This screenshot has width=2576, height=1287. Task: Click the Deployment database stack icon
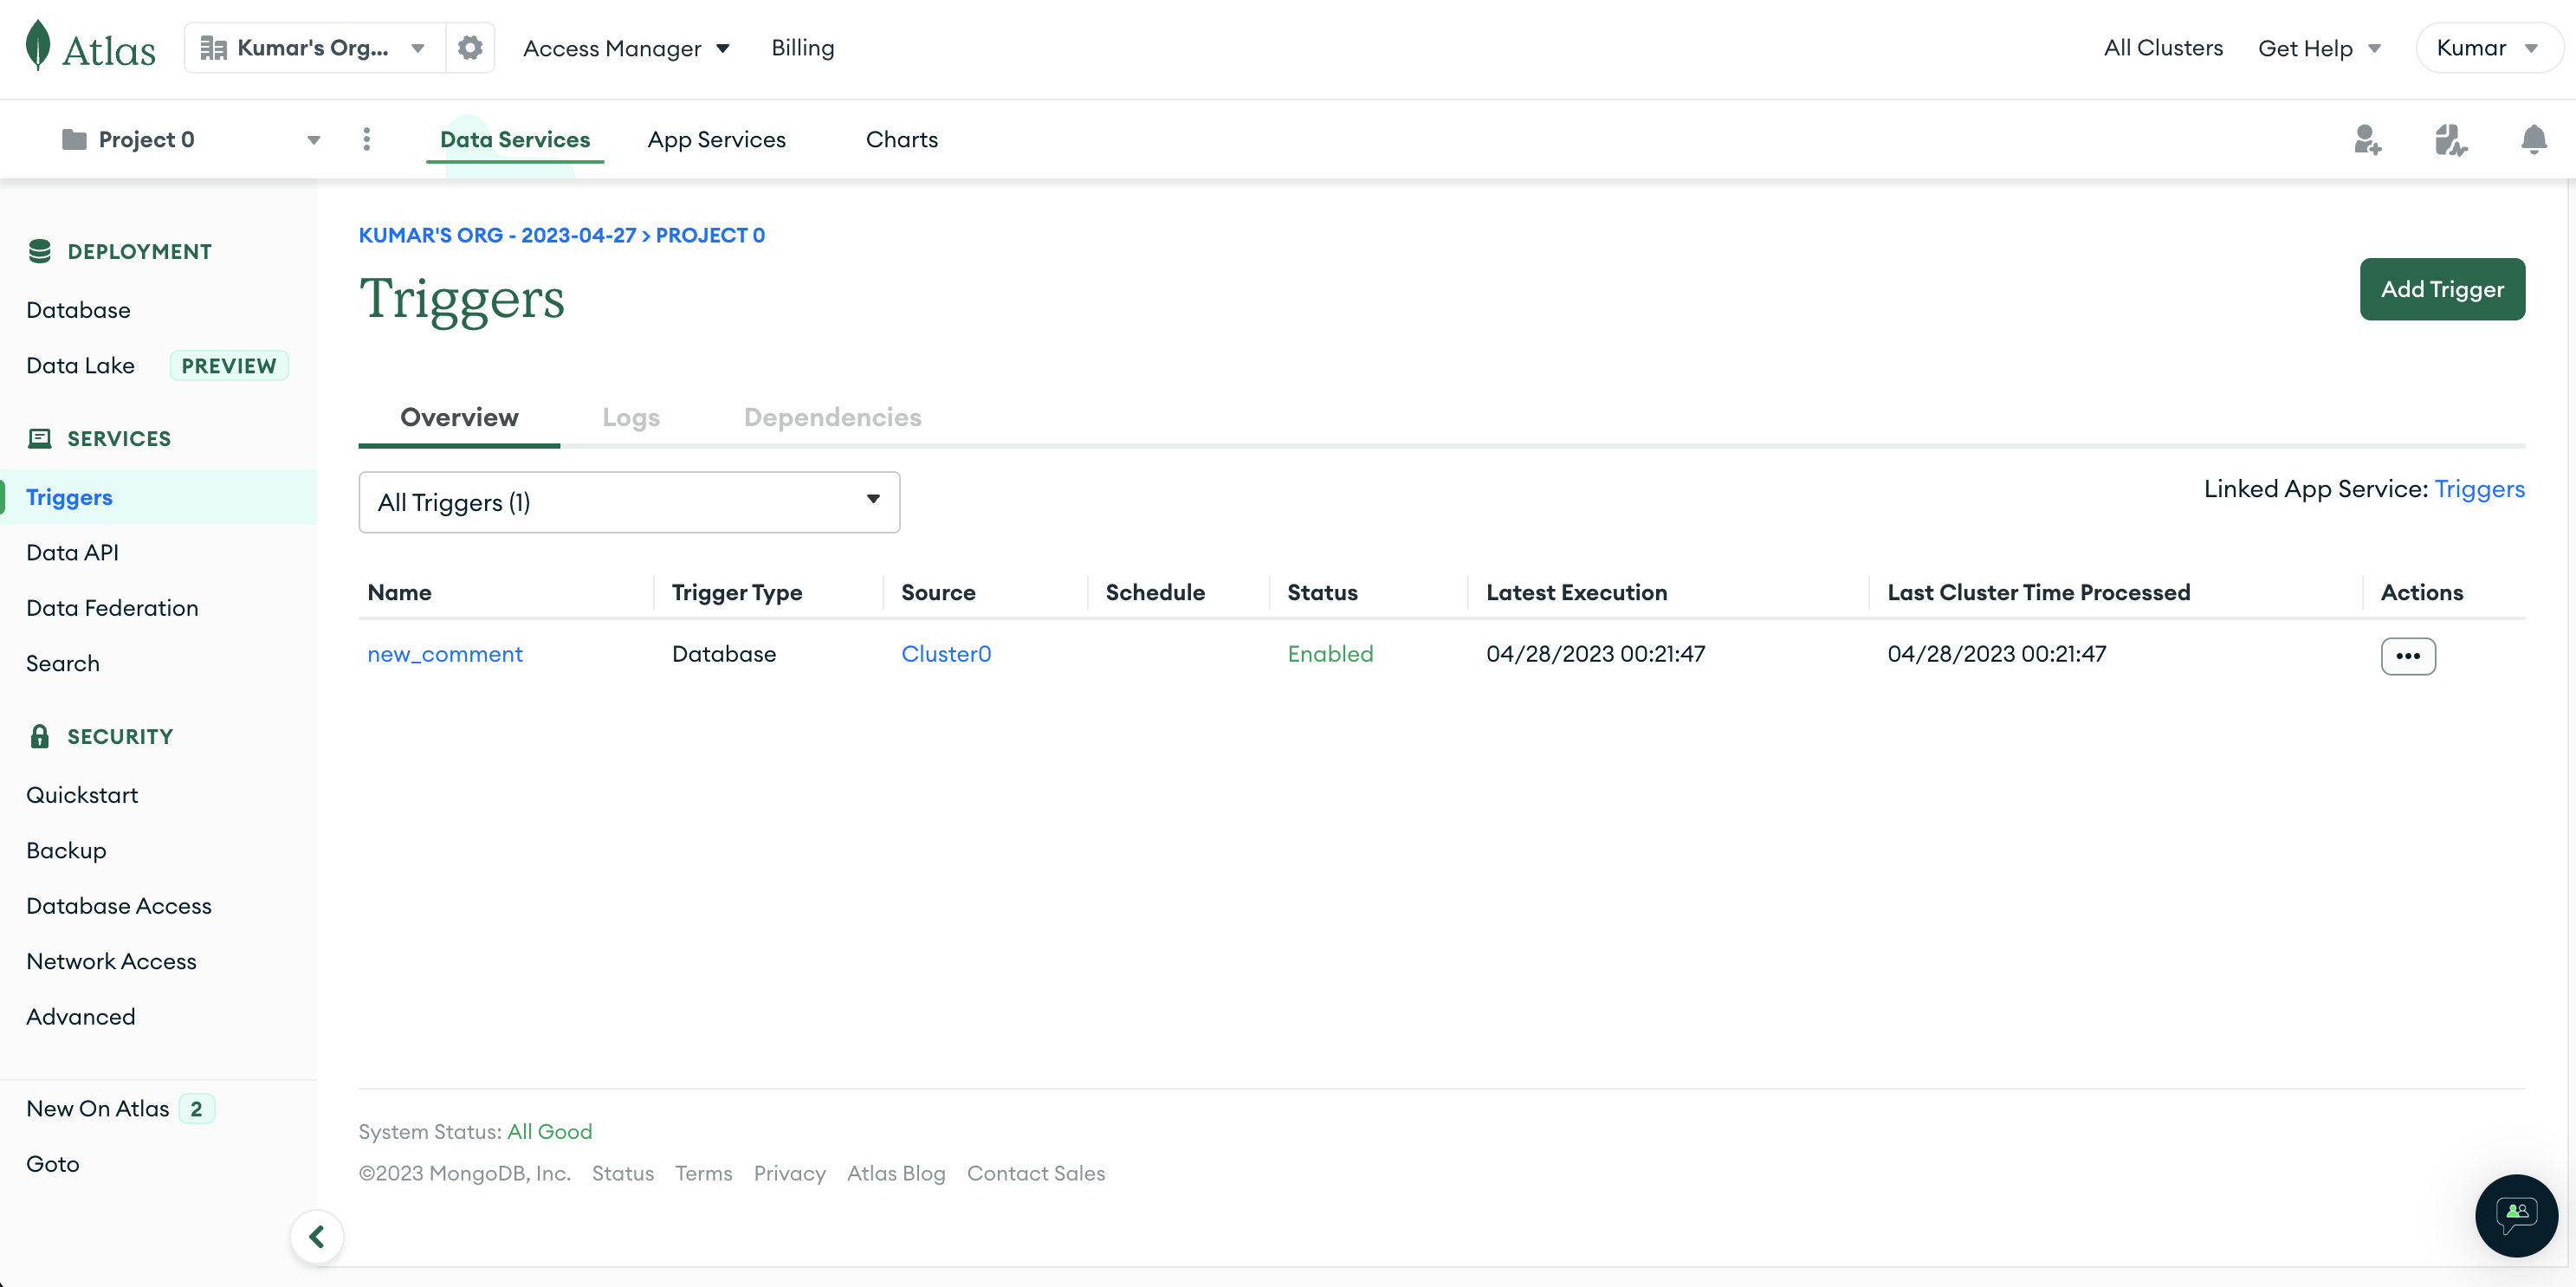40,251
